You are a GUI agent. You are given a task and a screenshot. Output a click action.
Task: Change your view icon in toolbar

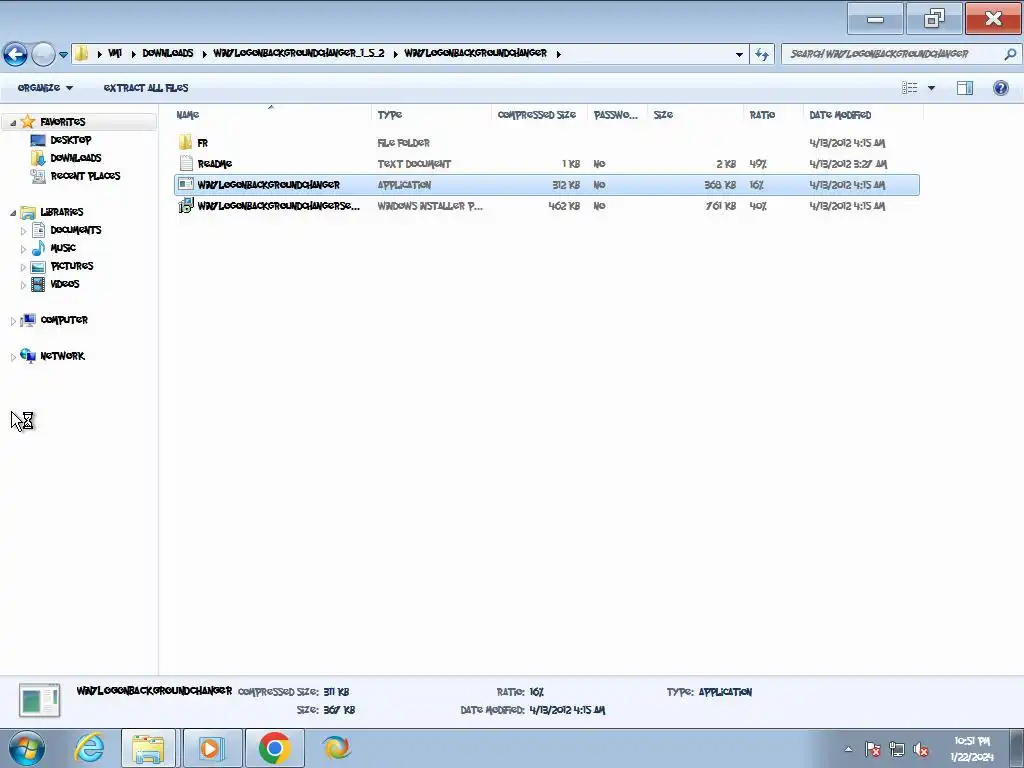tap(910, 88)
